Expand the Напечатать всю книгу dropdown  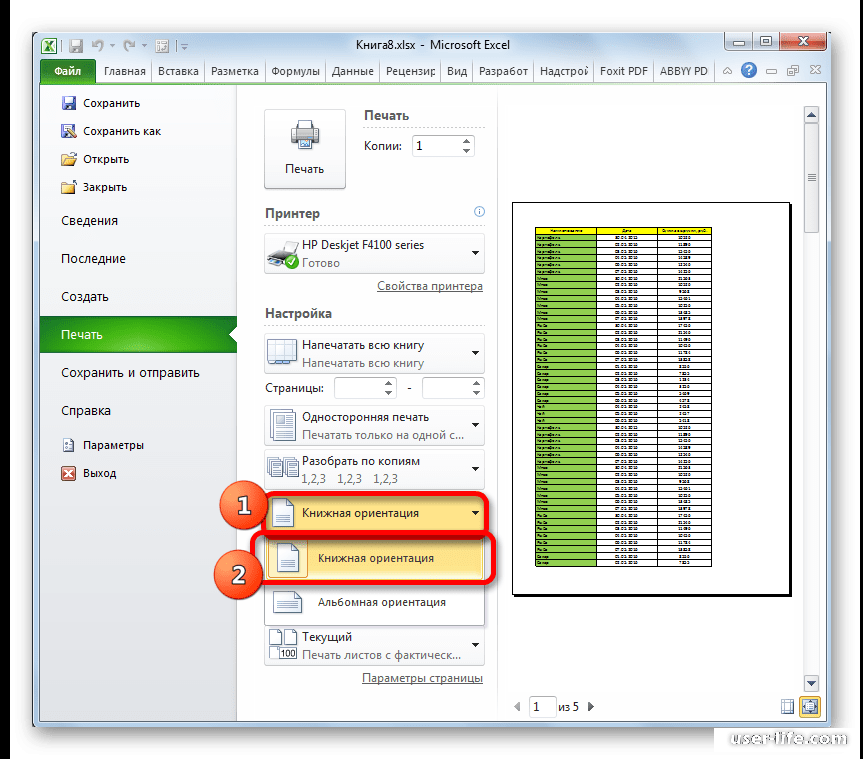(x=374, y=353)
